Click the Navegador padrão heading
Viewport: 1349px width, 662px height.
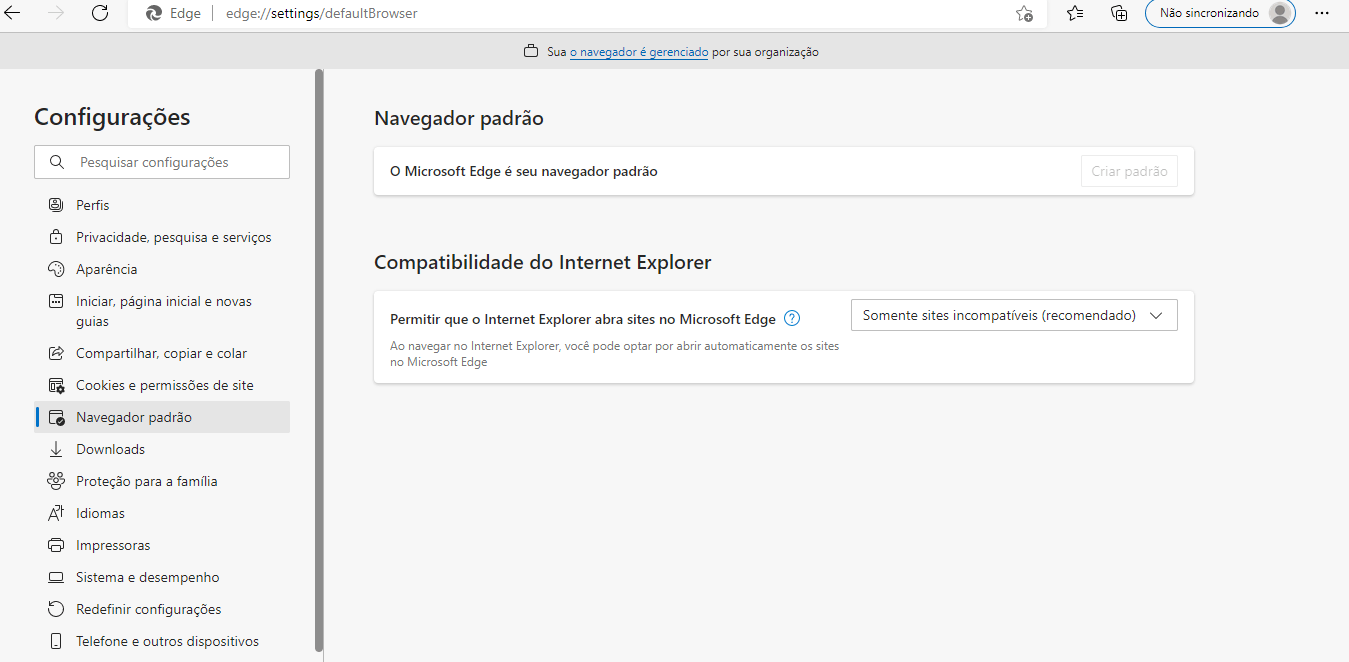(459, 118)
